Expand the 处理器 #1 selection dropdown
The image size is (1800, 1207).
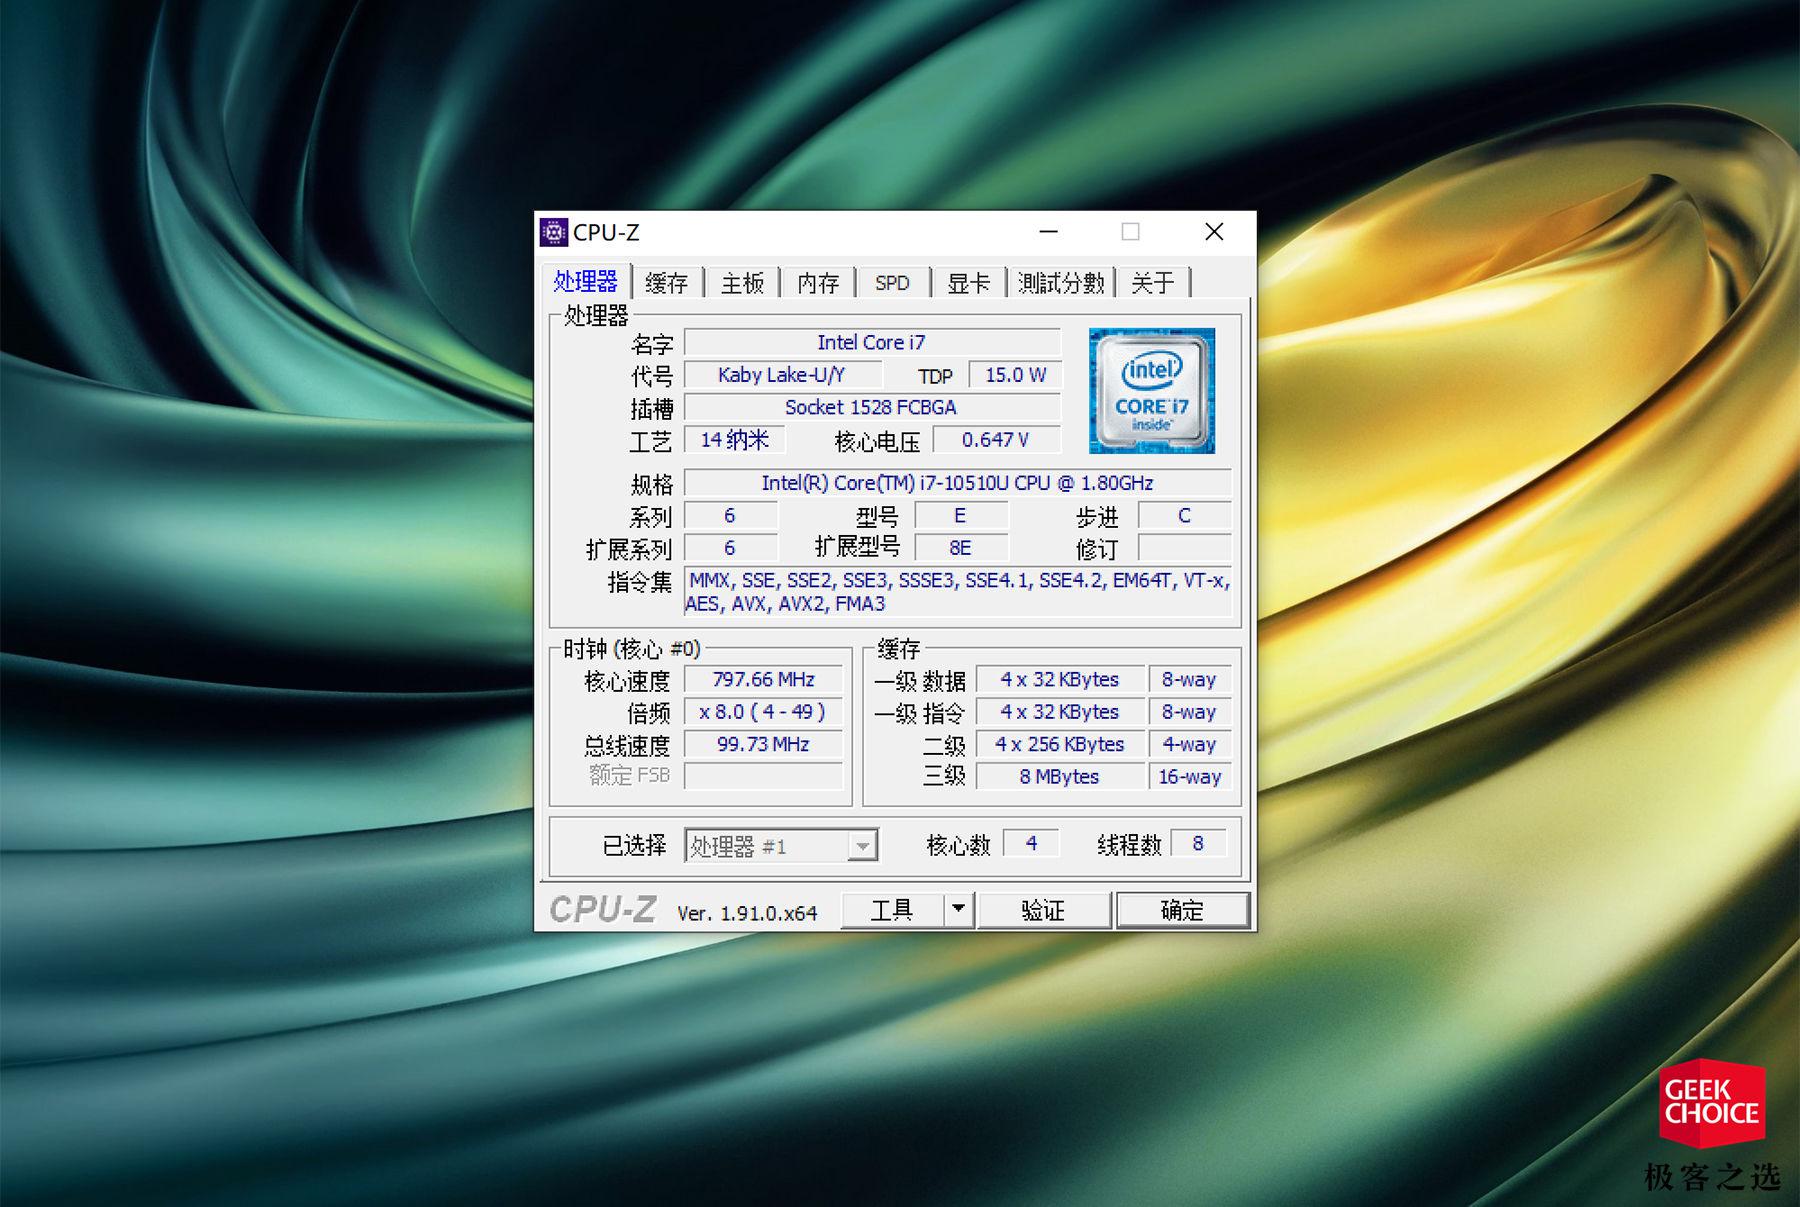pos(862,847)
